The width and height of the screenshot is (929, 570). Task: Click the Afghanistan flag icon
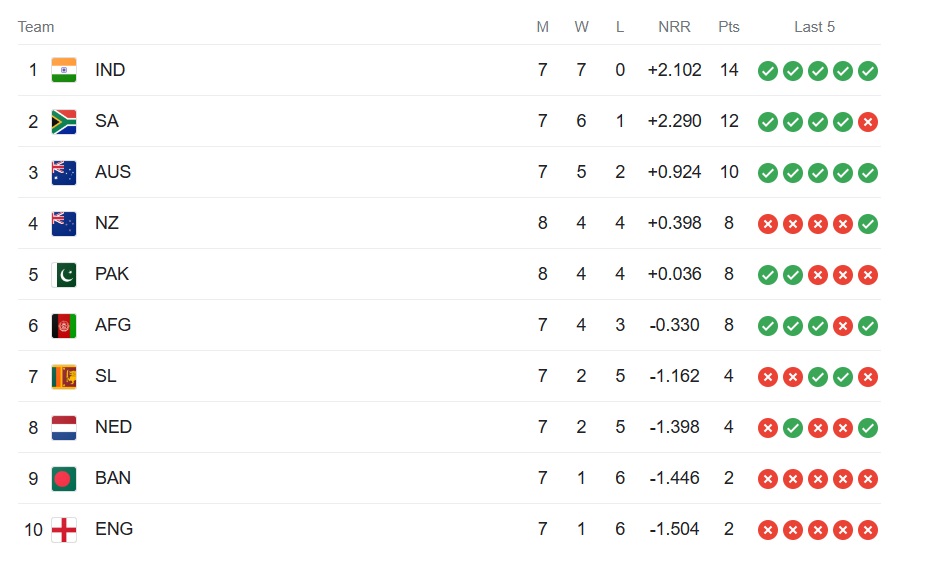tap(64, 325)
